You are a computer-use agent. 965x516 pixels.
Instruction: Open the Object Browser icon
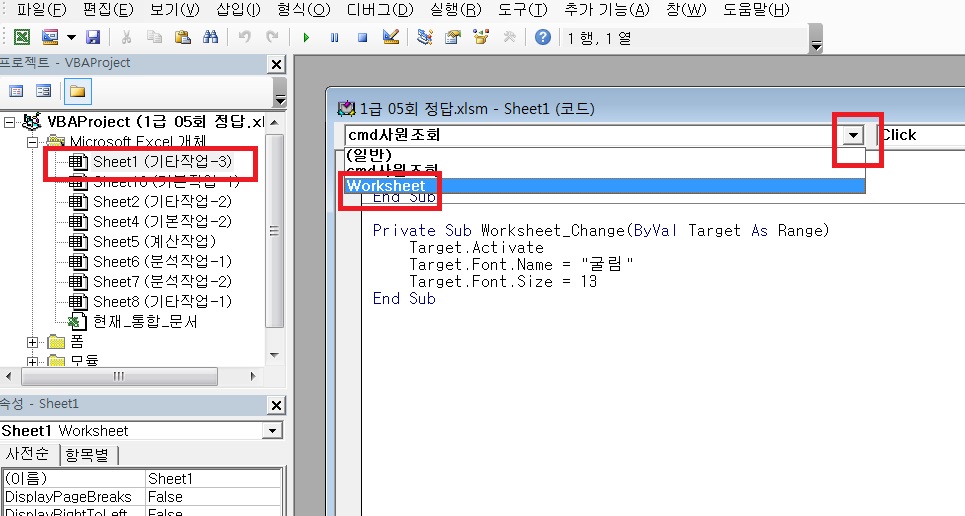481,37
